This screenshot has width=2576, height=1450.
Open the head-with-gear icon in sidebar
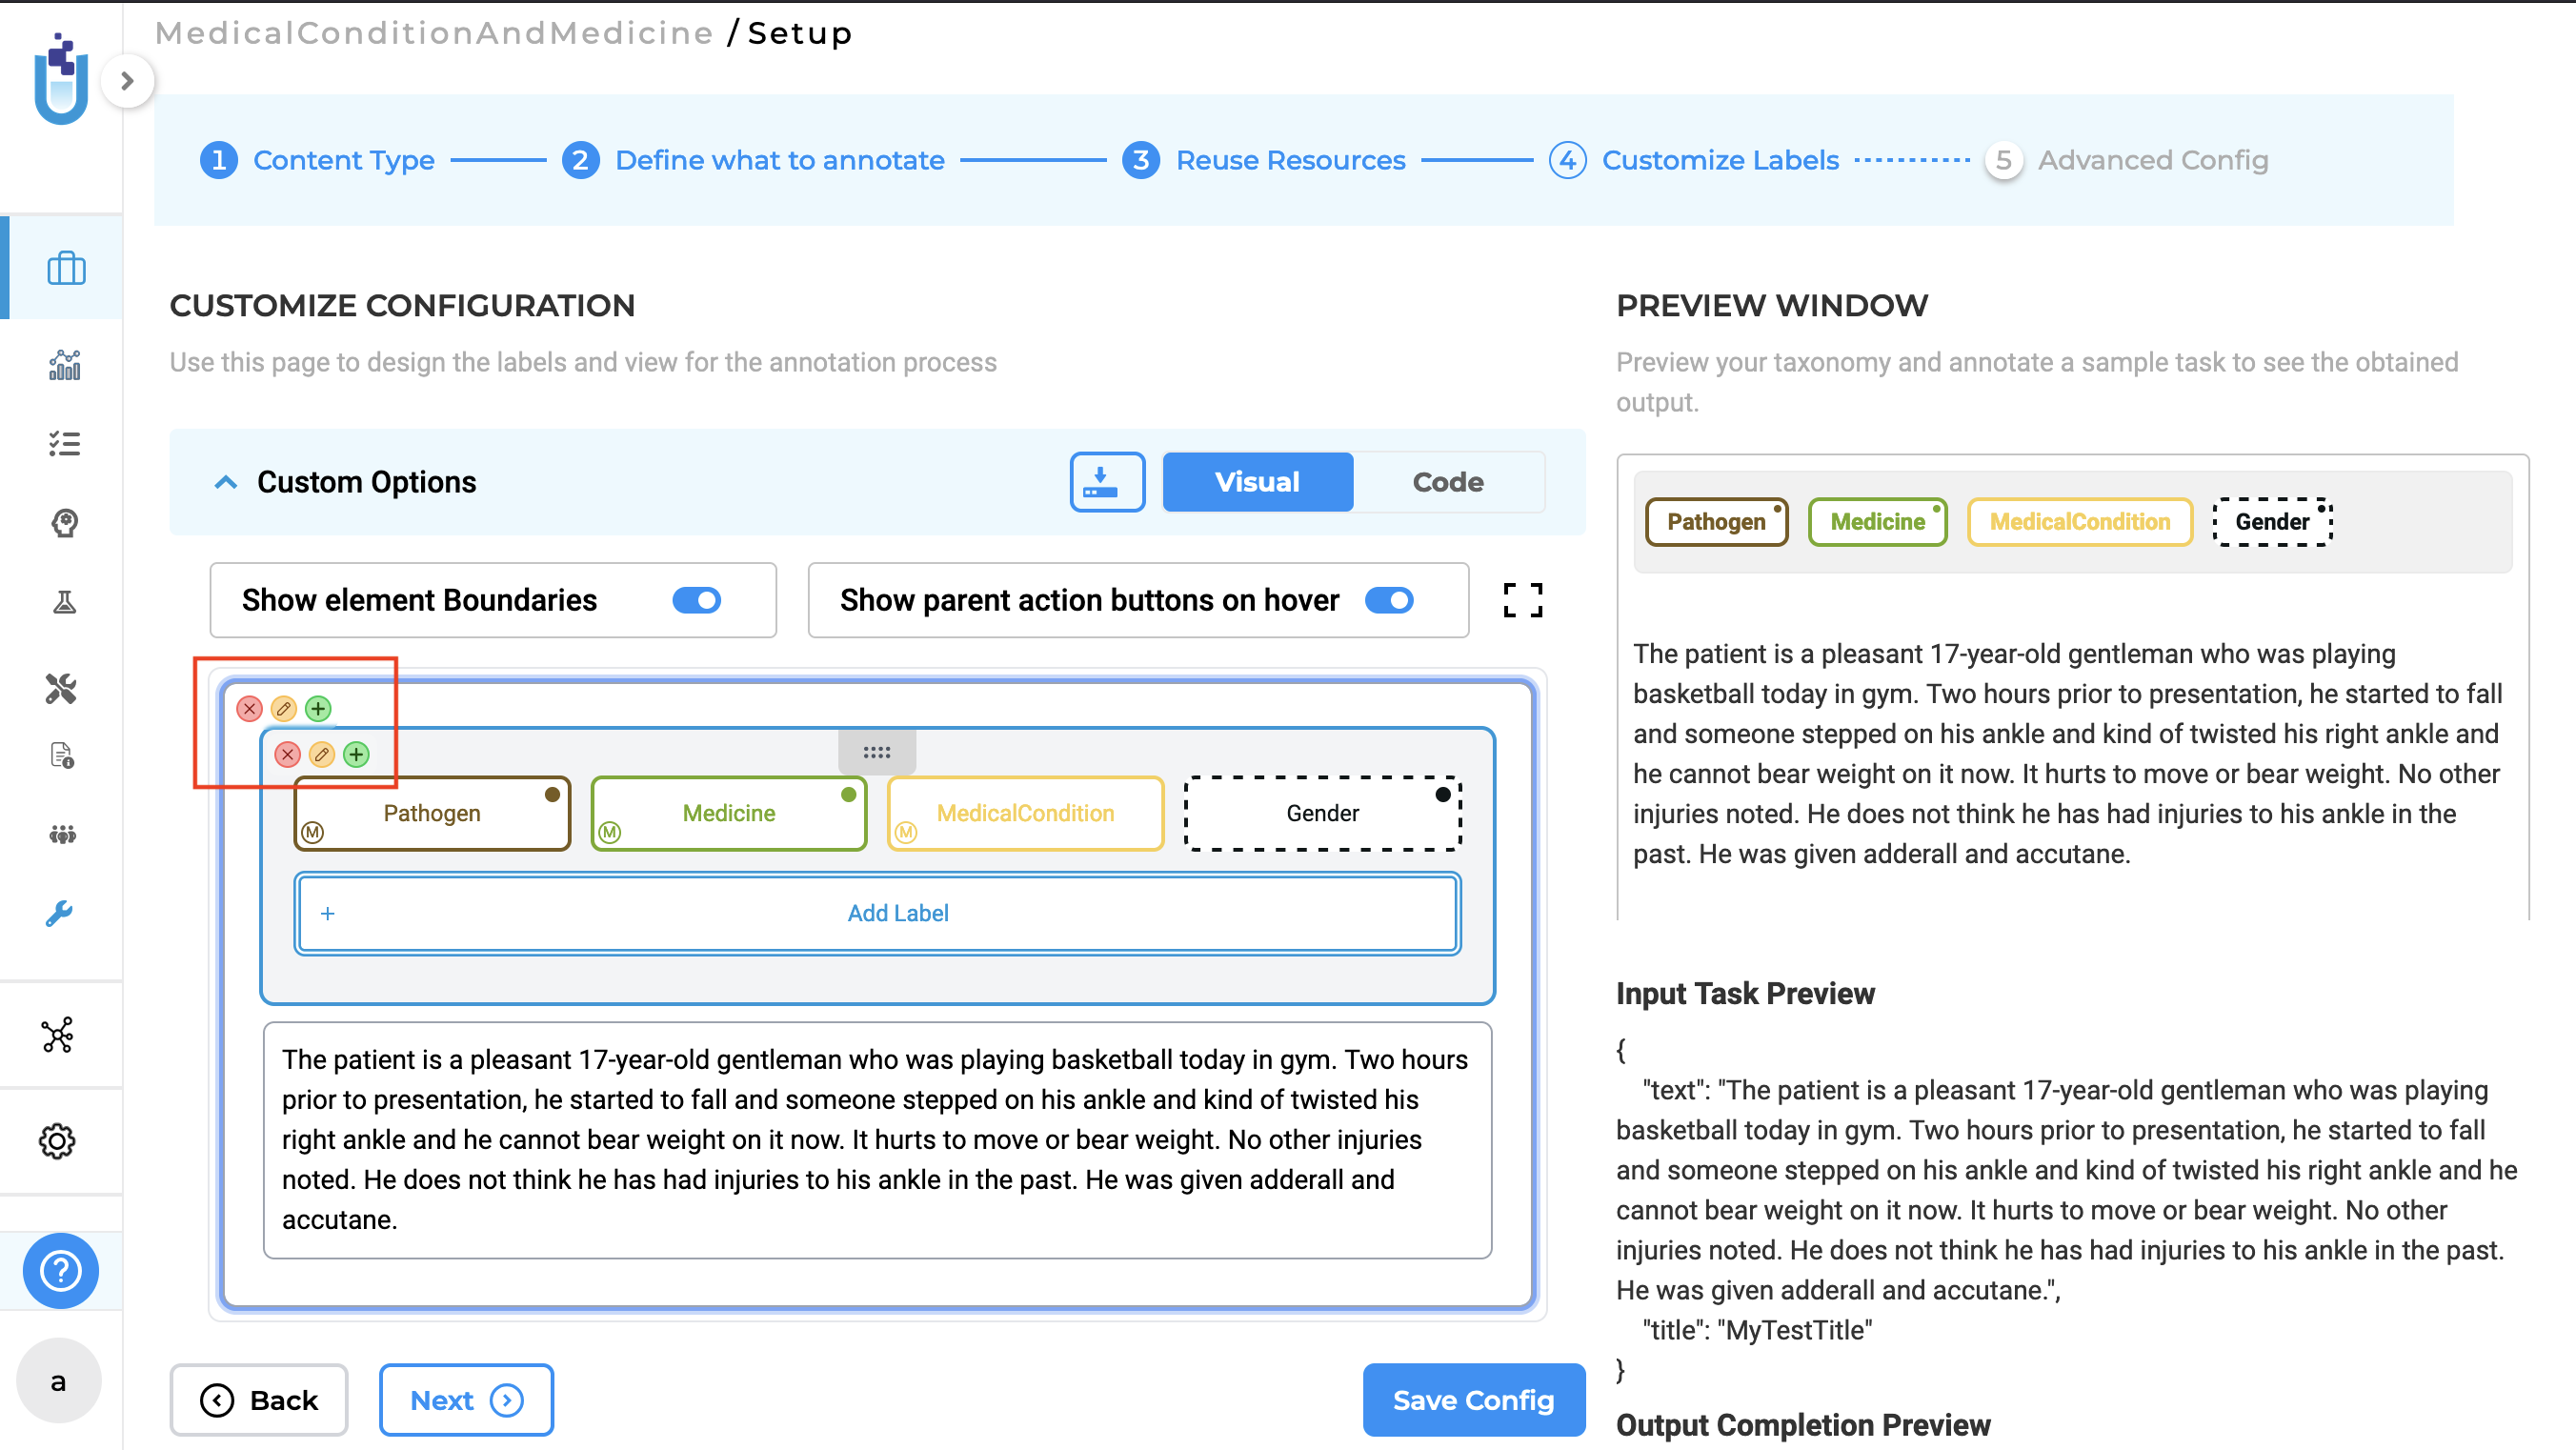65,523
